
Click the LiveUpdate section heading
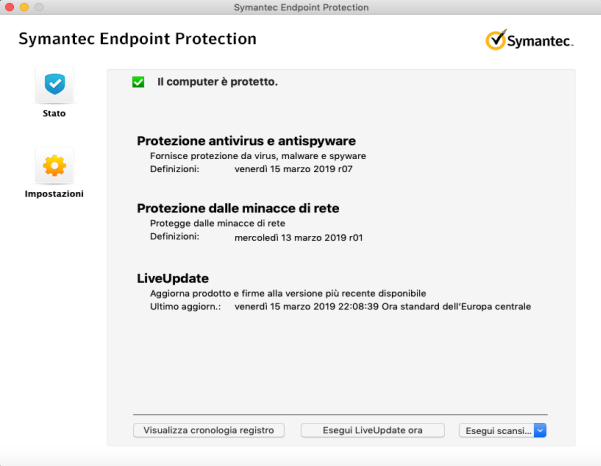173,279
